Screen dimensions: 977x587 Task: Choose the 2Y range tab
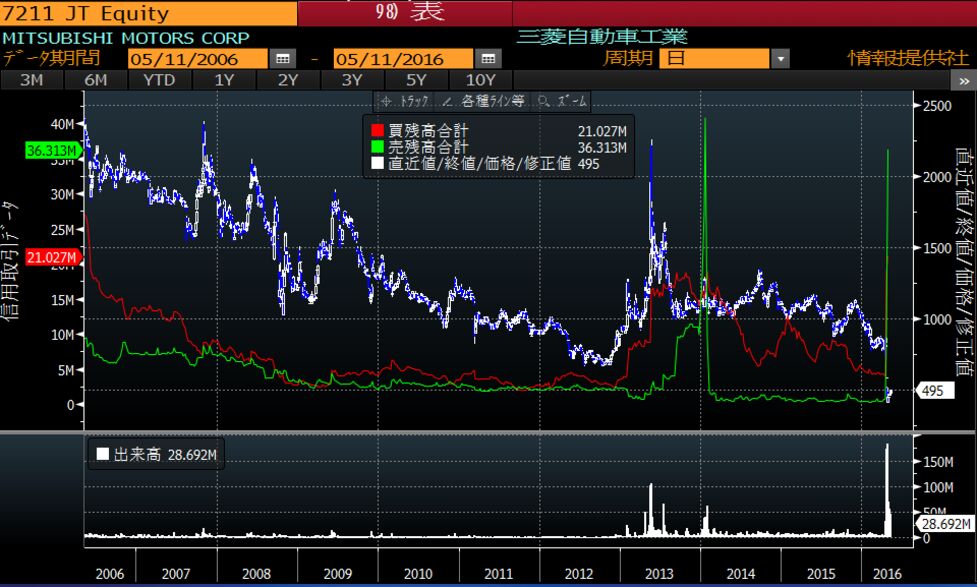[x=288, y=80]
